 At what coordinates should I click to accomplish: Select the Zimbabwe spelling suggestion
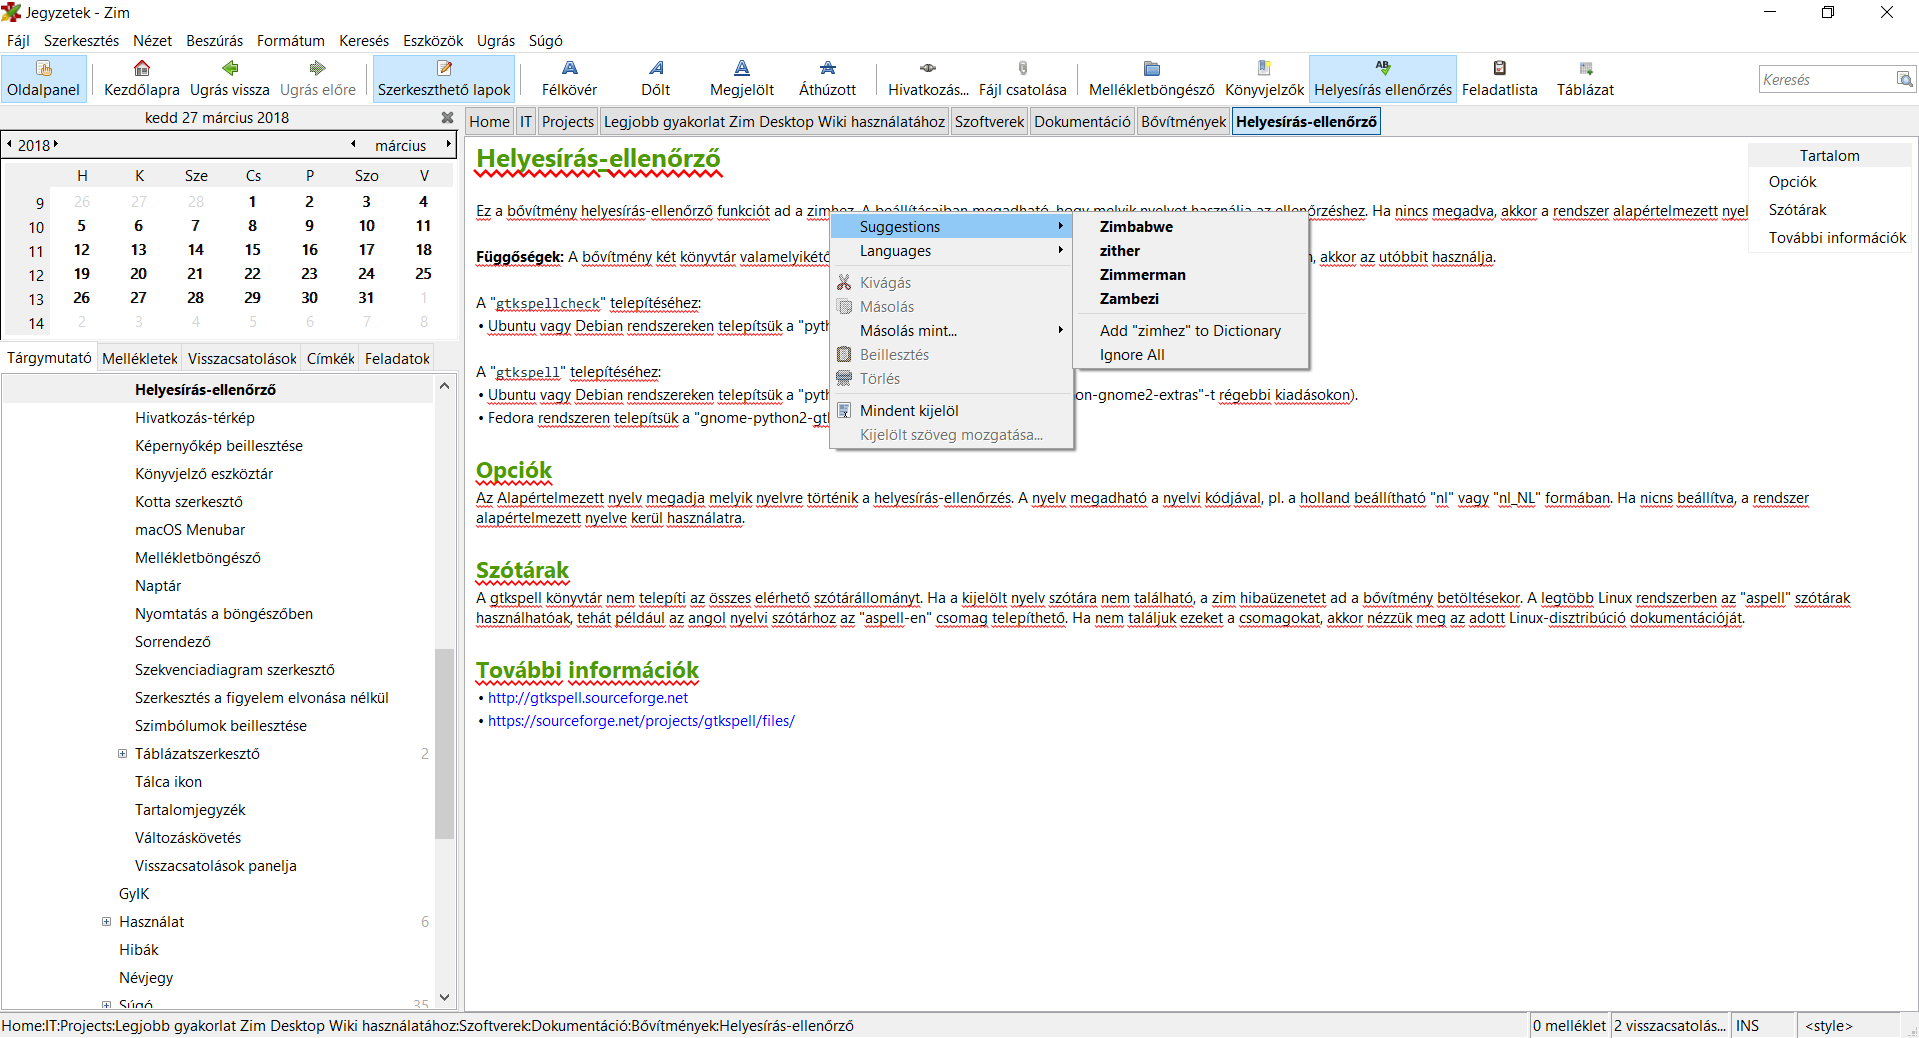click(1136, 227)
